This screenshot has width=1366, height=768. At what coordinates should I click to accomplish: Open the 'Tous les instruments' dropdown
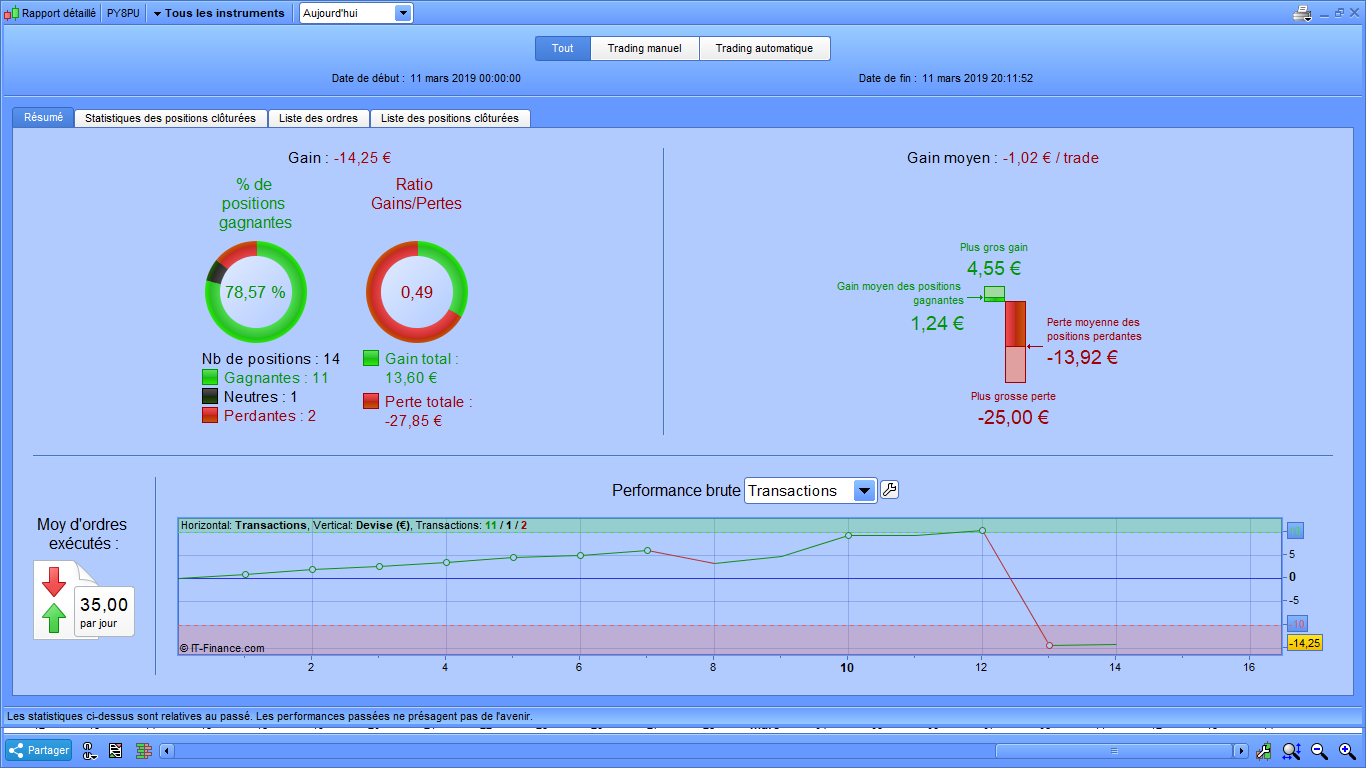(218, 13)
